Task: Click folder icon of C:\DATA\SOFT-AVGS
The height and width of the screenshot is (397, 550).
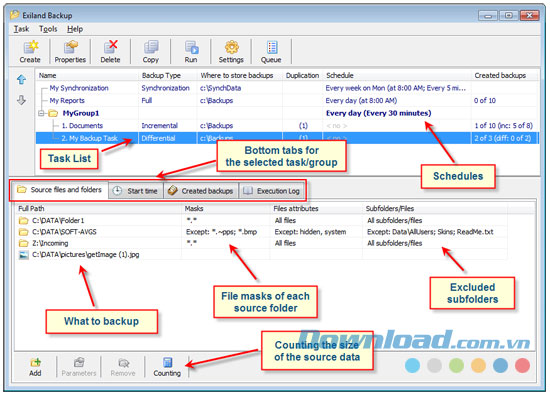Action: (24, 232)
